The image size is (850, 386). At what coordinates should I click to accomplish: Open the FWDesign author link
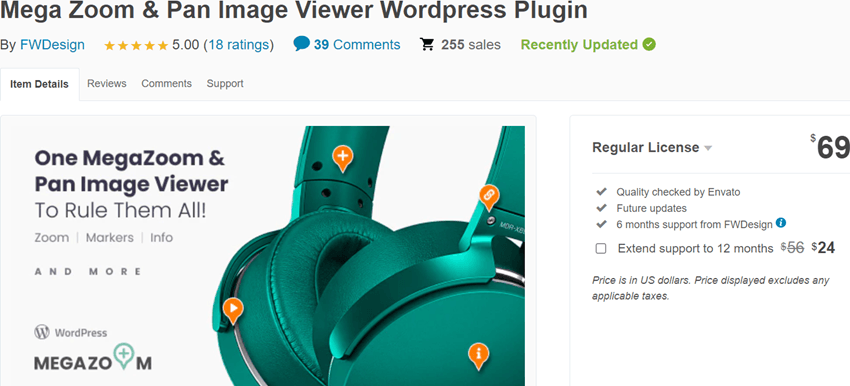pos(52,44)
